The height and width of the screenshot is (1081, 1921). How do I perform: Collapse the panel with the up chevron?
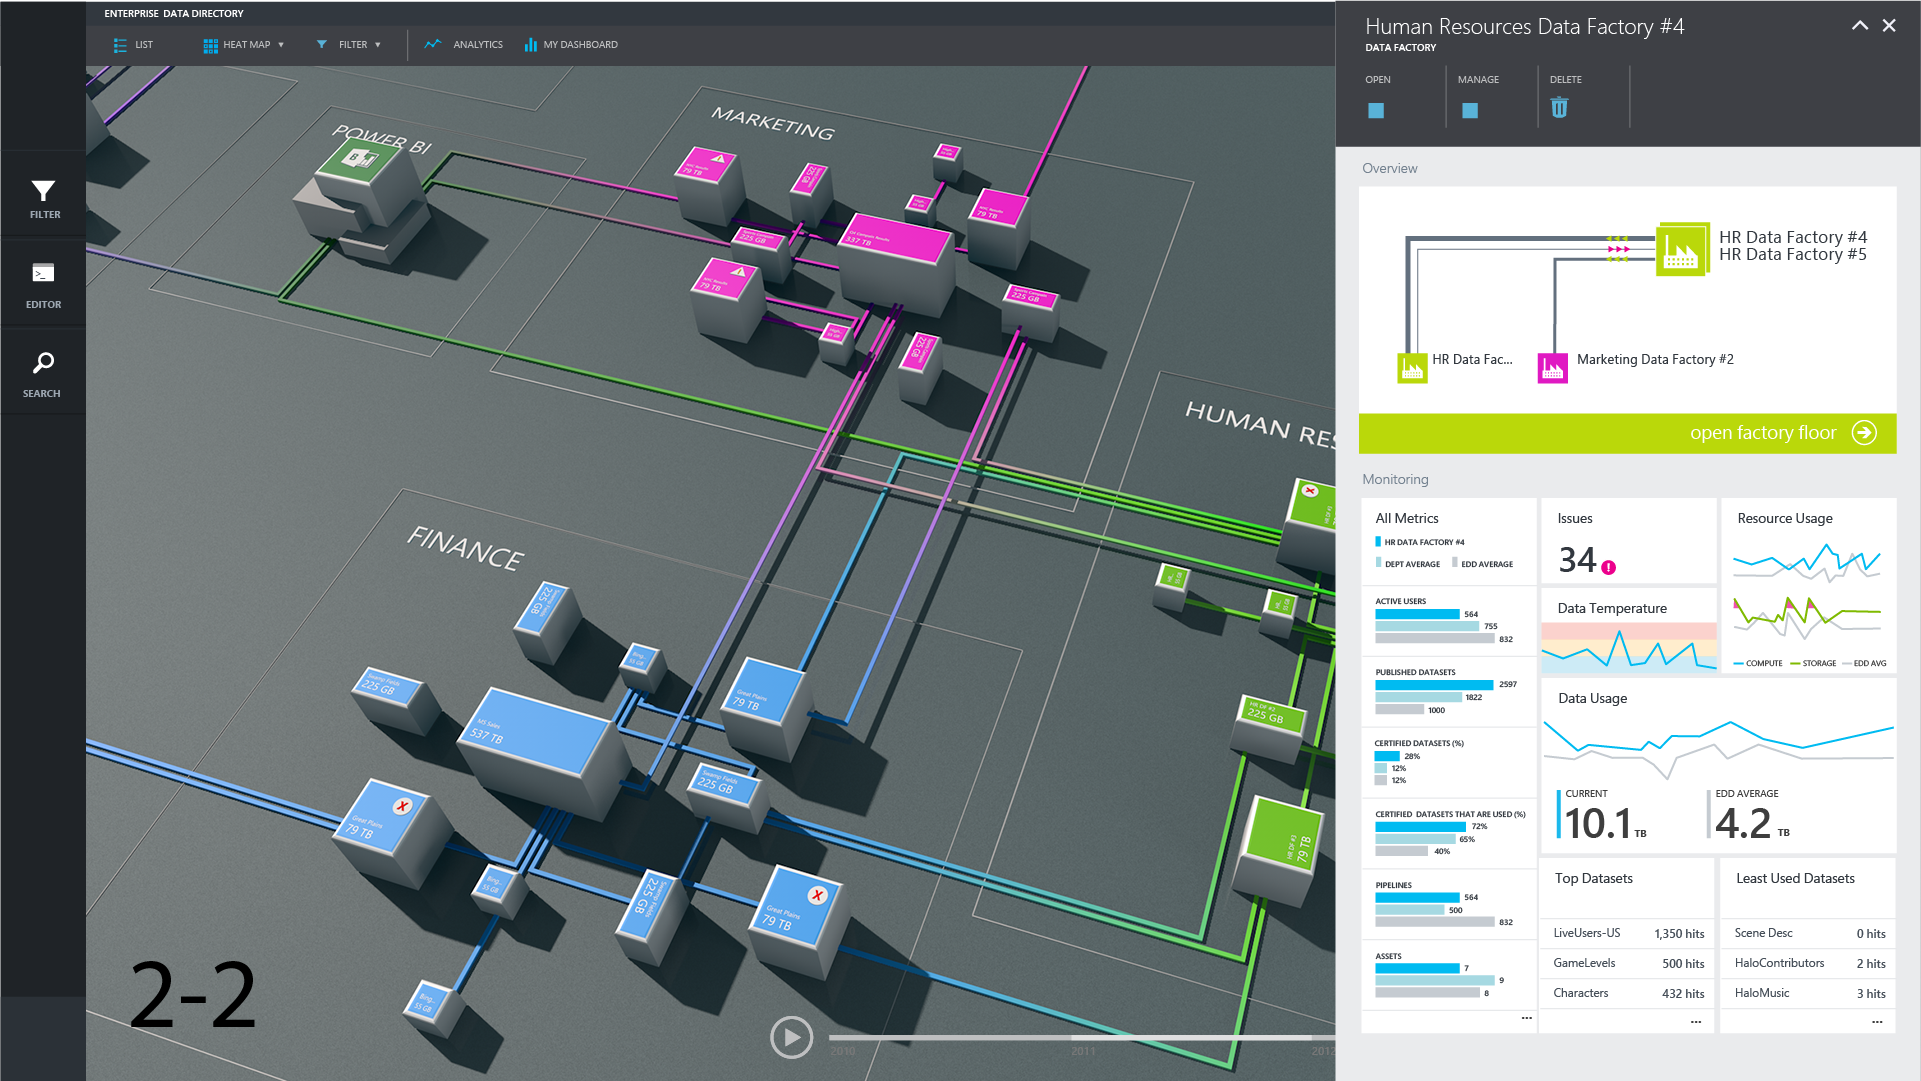pos(1859,26)
